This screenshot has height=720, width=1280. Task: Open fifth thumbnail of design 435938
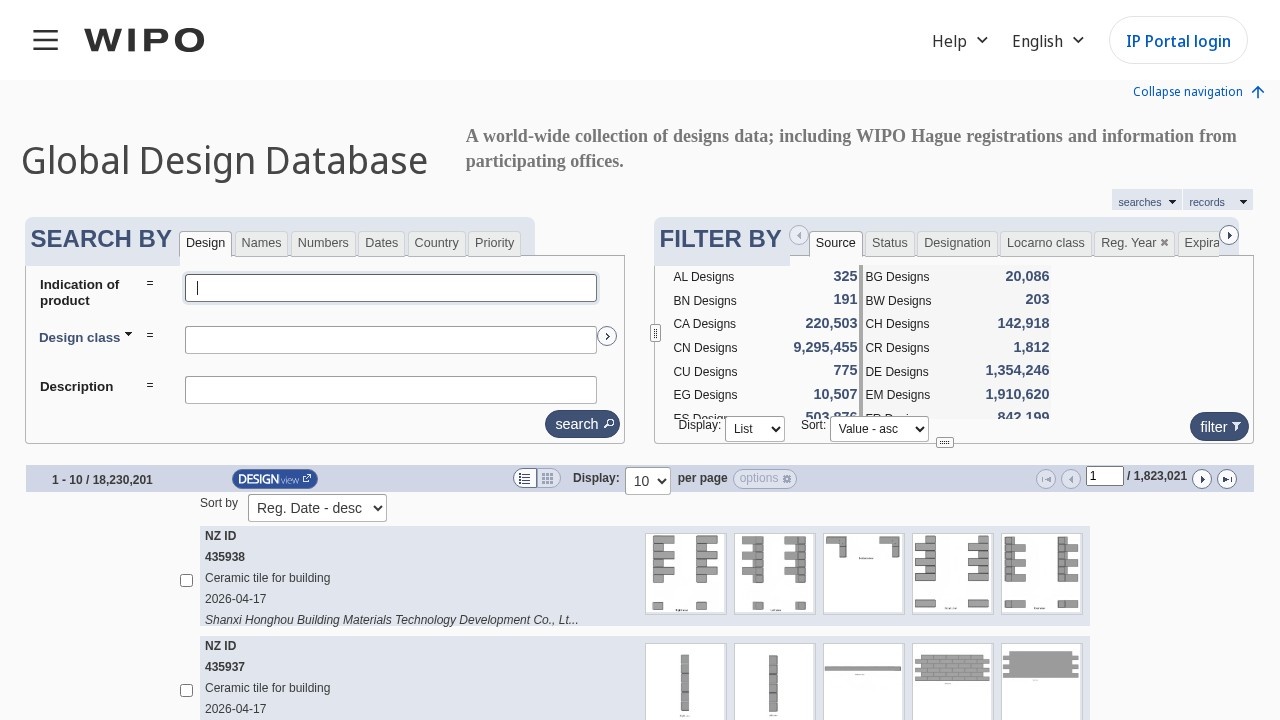(x=1041, y=573)
